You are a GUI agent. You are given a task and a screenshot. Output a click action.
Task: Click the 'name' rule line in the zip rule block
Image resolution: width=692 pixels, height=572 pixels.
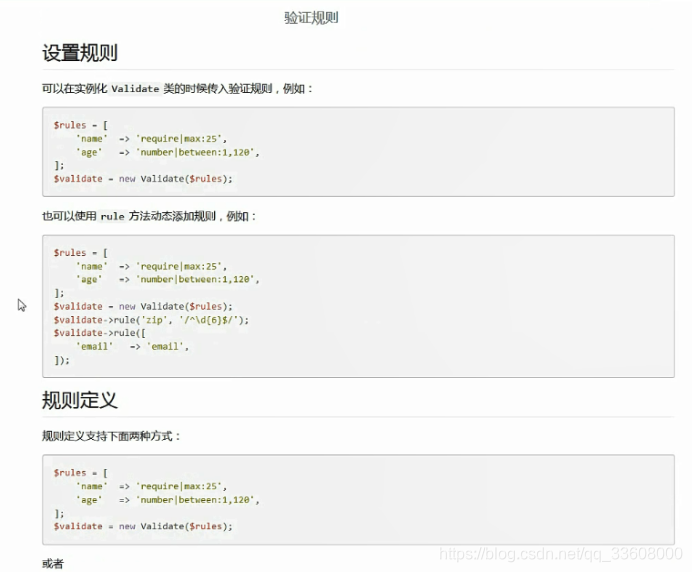(x=151, y=266)
